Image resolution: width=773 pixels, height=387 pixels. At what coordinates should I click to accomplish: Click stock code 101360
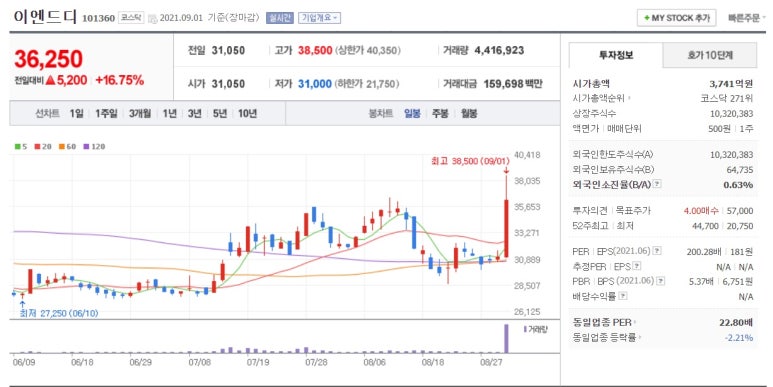[x=98, y=18]
